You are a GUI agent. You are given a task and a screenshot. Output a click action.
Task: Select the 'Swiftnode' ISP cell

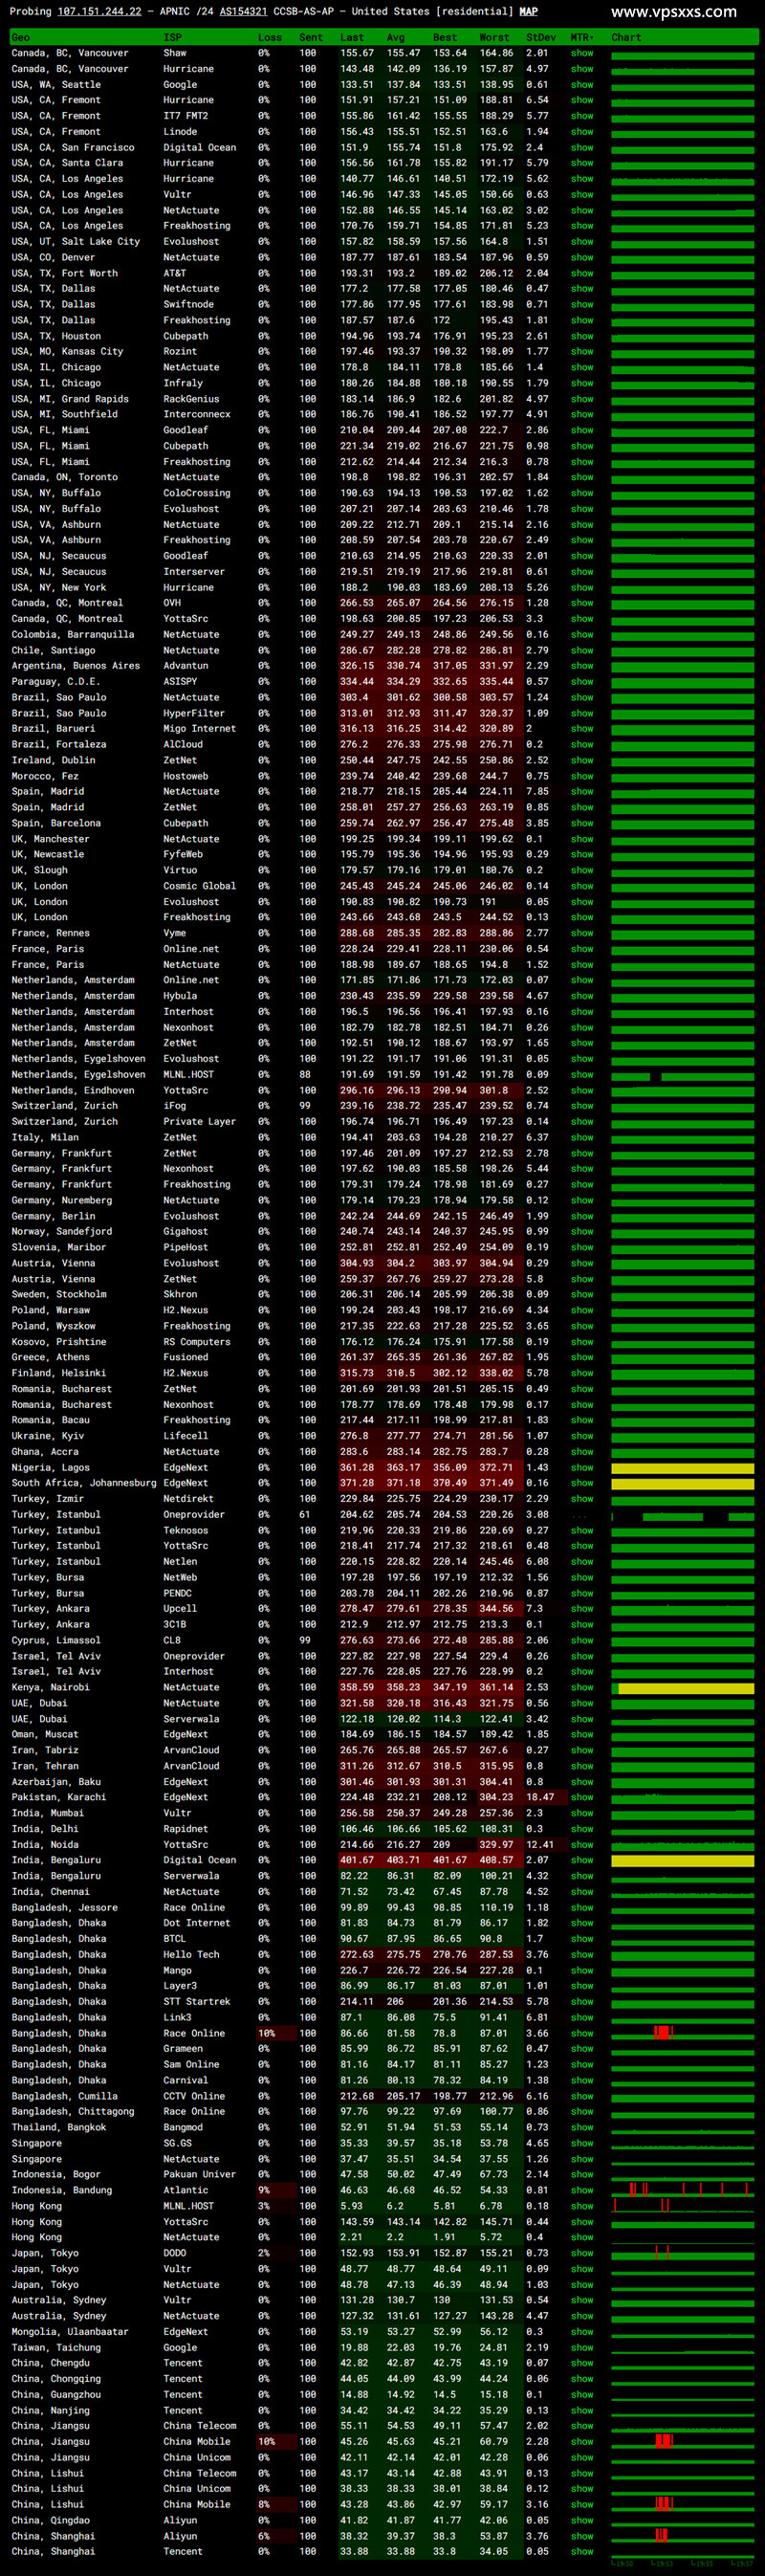(x=188, y=305)
